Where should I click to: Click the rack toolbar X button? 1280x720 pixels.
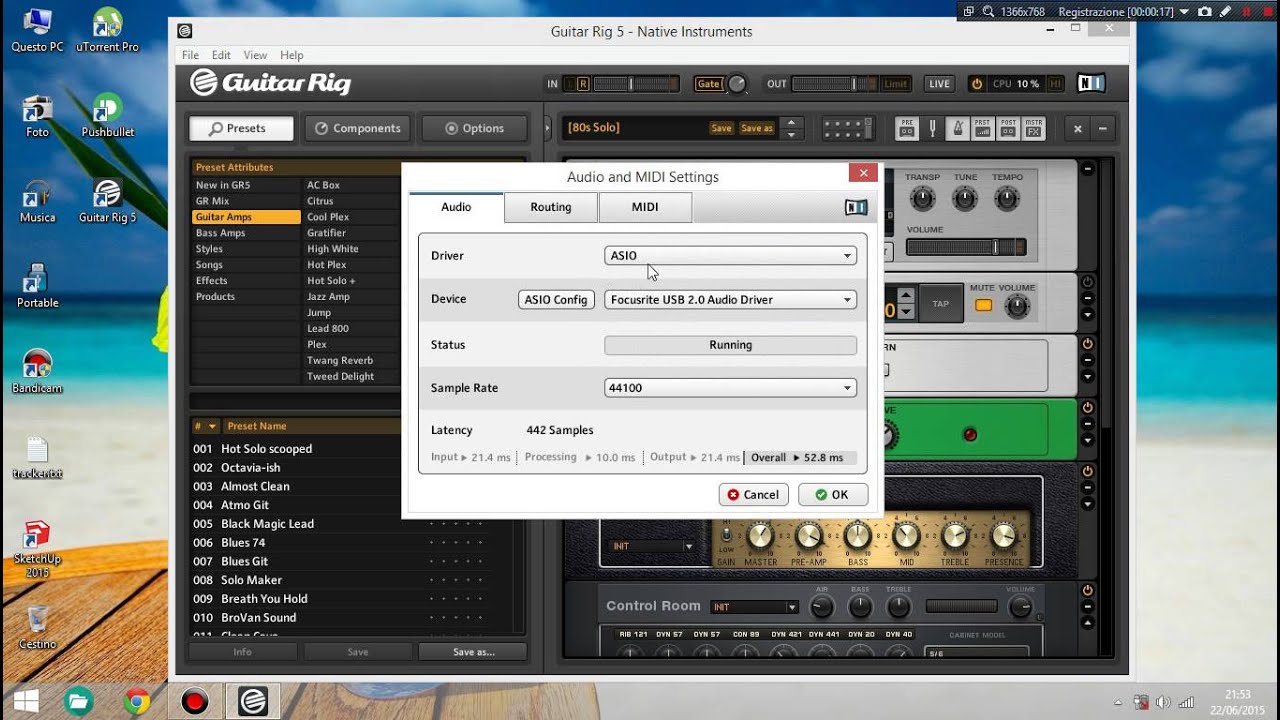click(1078, 128)
